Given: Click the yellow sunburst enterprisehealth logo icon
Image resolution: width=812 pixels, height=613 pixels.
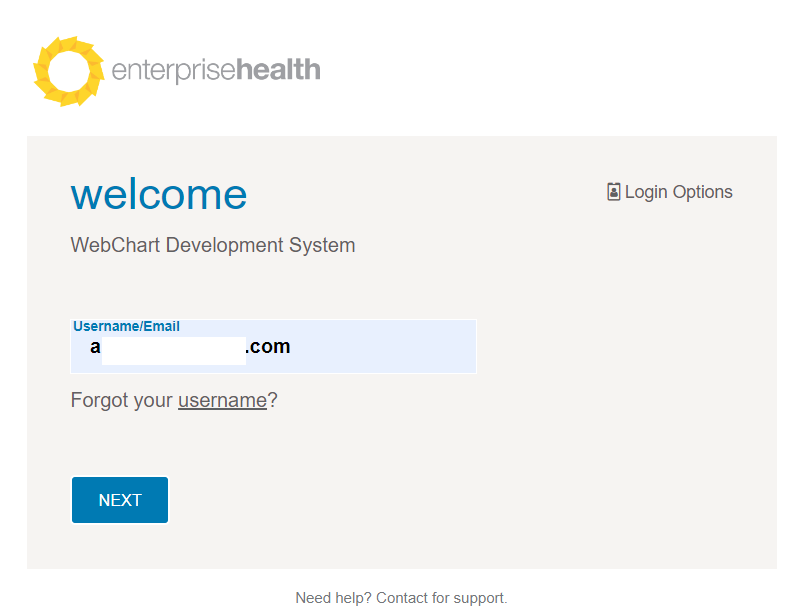Looking at the screenshot, I should 69,71.
